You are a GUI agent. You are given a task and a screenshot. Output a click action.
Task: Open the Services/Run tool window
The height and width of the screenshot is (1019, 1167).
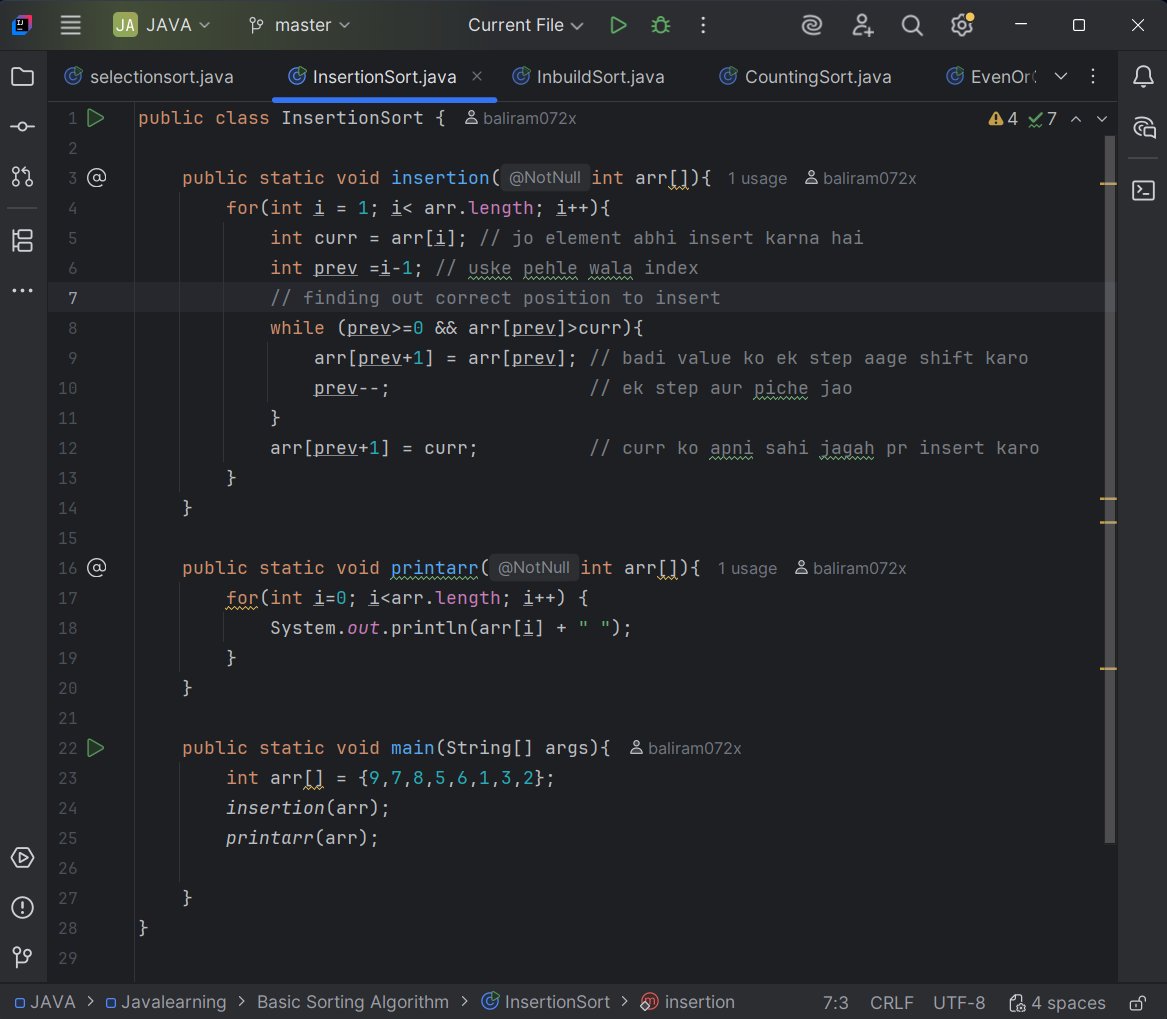(x=22, y=857)
